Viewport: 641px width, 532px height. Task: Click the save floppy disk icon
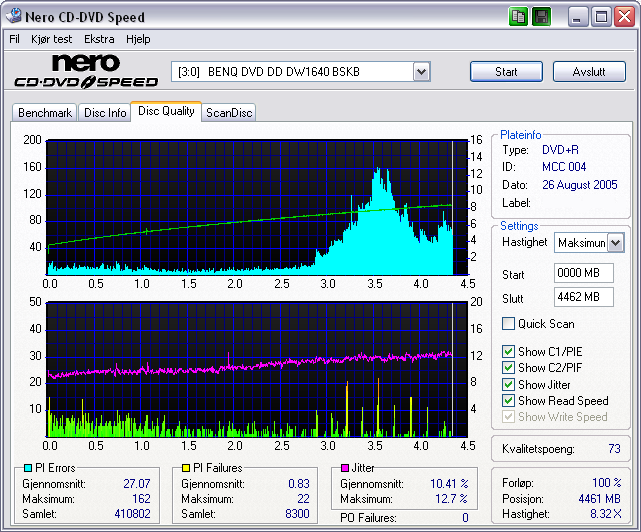542,17
